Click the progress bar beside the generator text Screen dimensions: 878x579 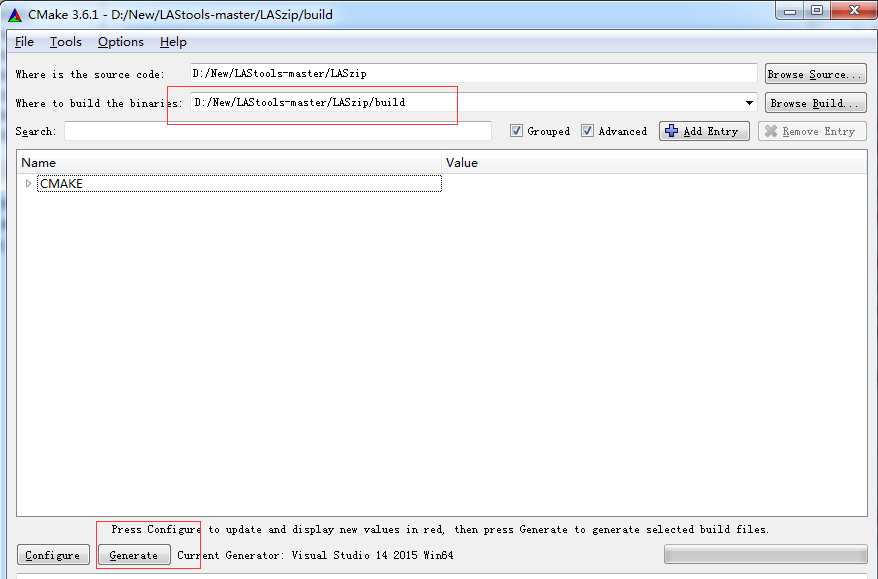pos(765,554)
